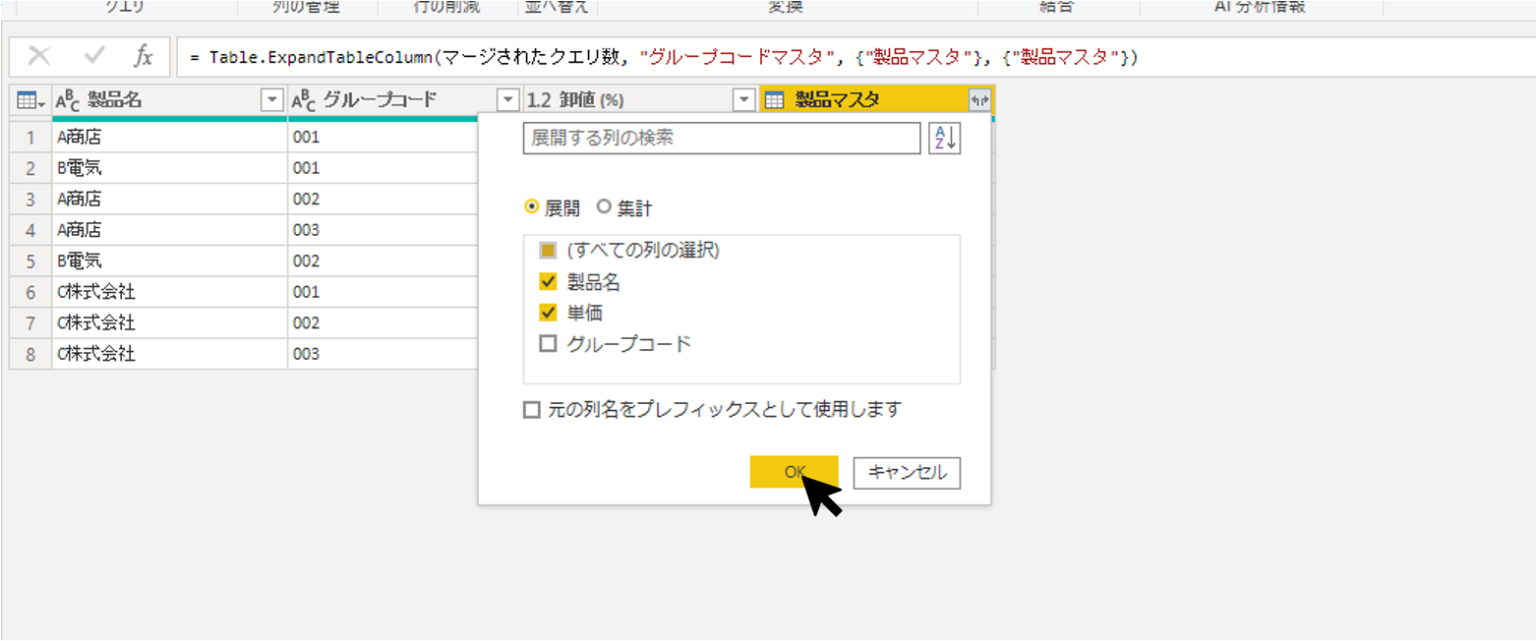Open the table menu icon in header corner
Screen dimensions: 1536x641
pyautogui.click(x=29, y=100)
